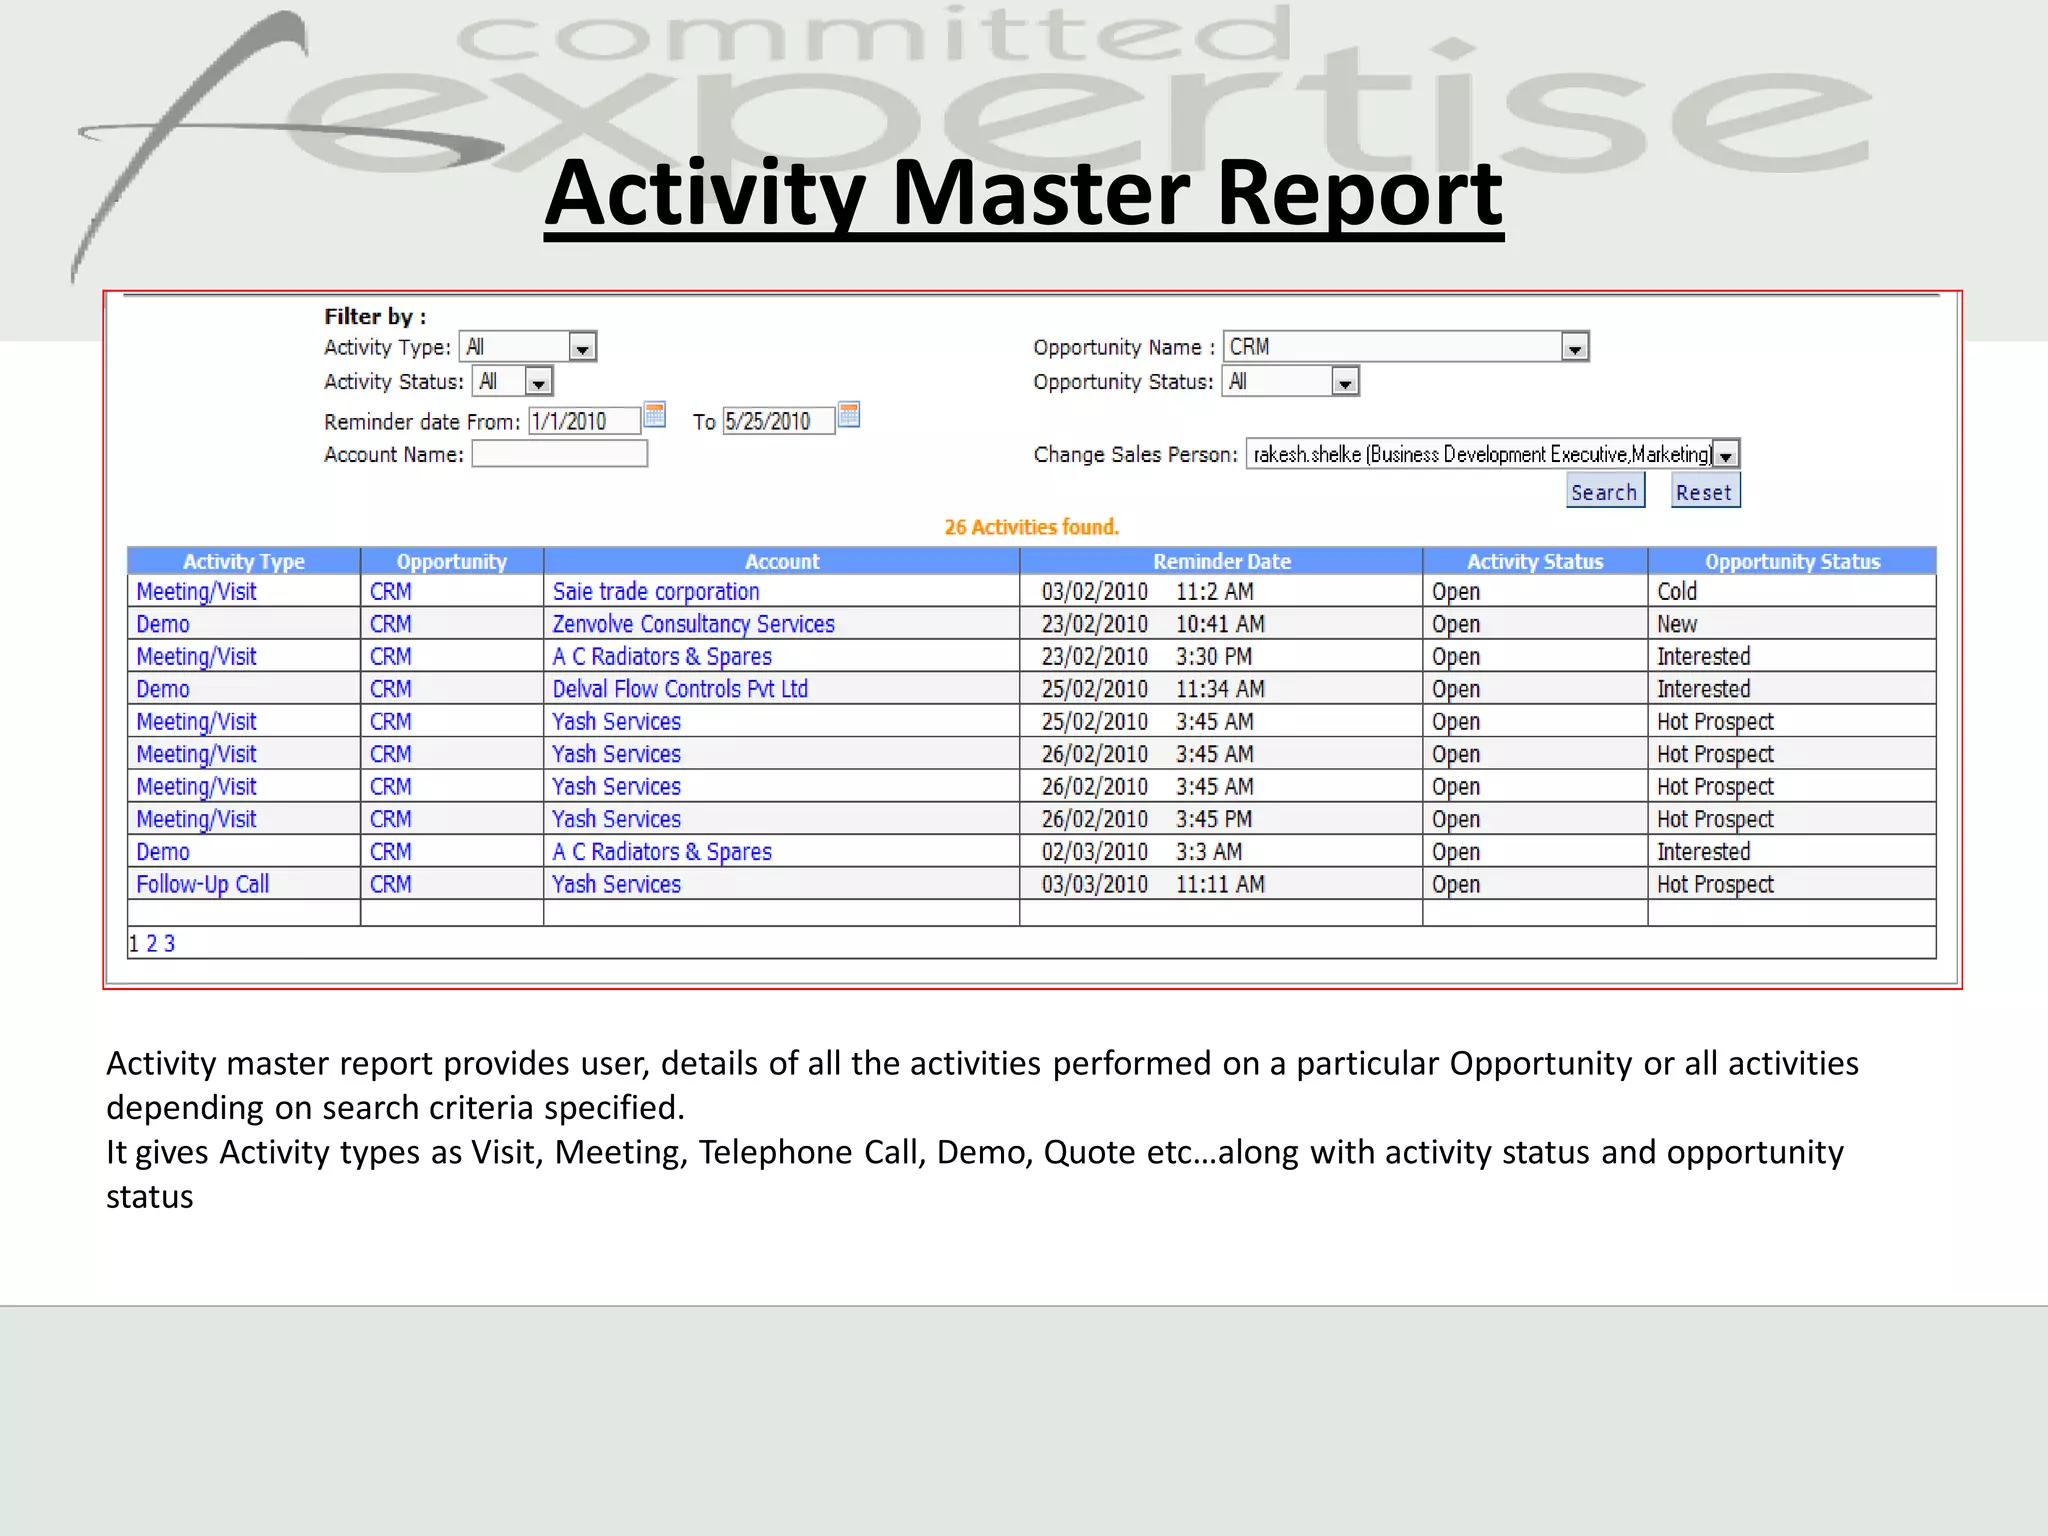2048x1536 pixels.
Task: Open Delval Flow Controls Pvt Ltd account
Action: (680, 689)
